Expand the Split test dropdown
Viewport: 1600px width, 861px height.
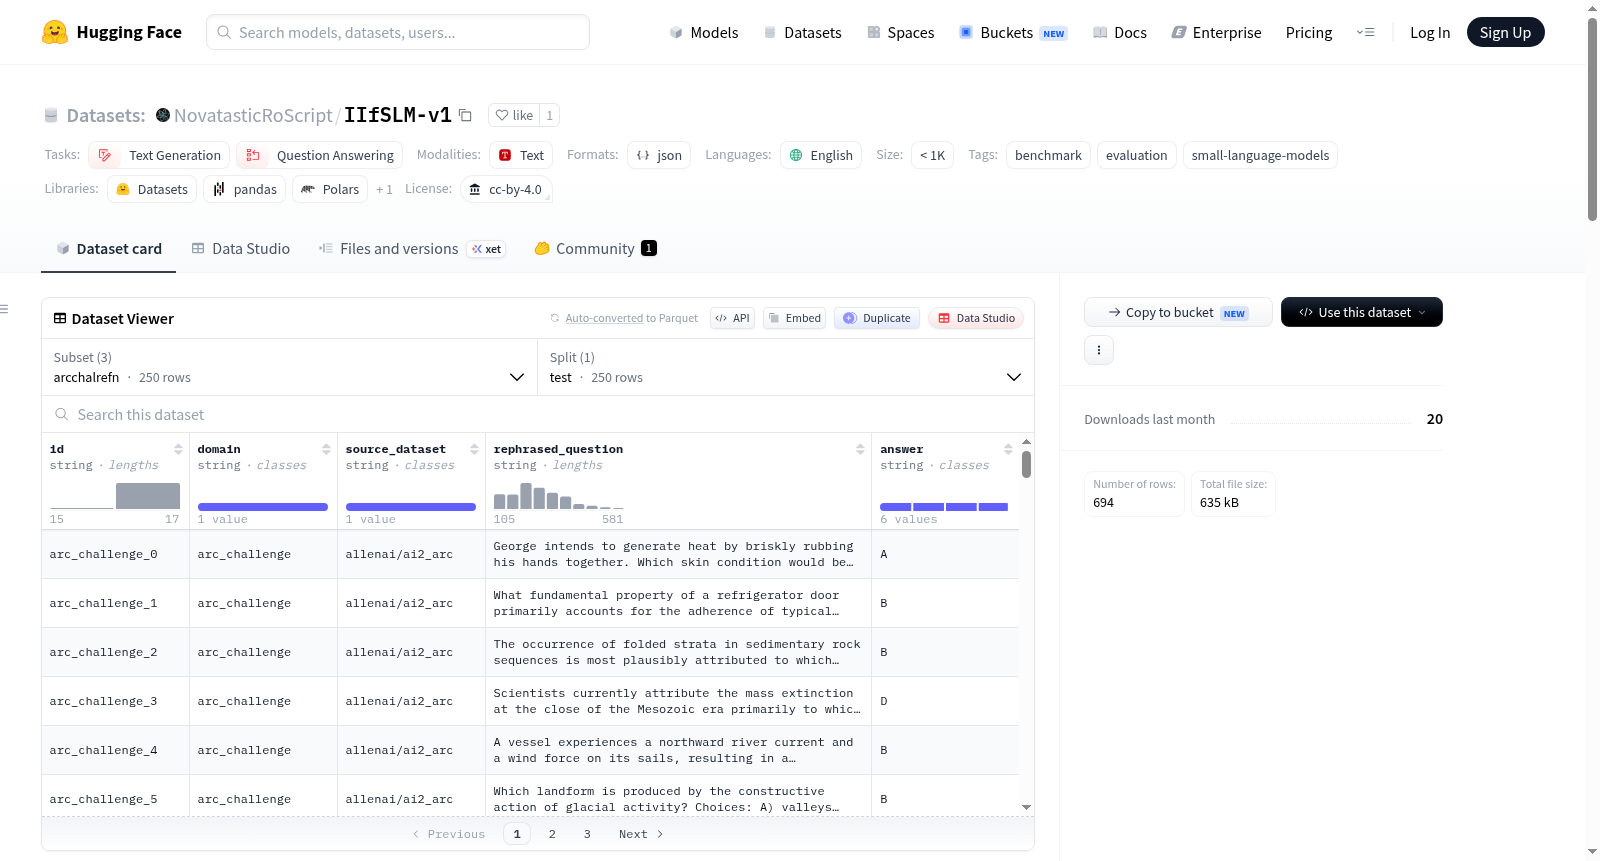(x=786, y=367)
